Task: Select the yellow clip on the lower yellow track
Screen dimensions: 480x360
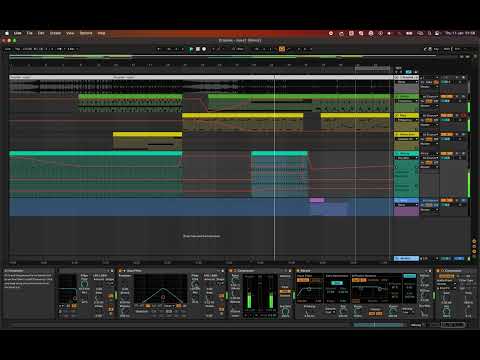Action: click(x=147, y=134)
